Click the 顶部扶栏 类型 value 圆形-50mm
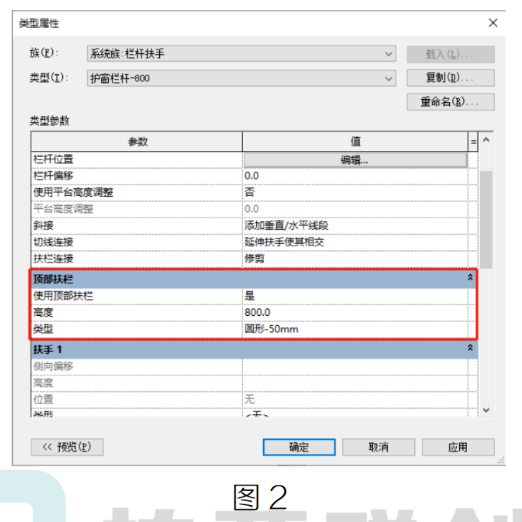The width and height of the screenshot is (522, 522). (x=355, y=329)
